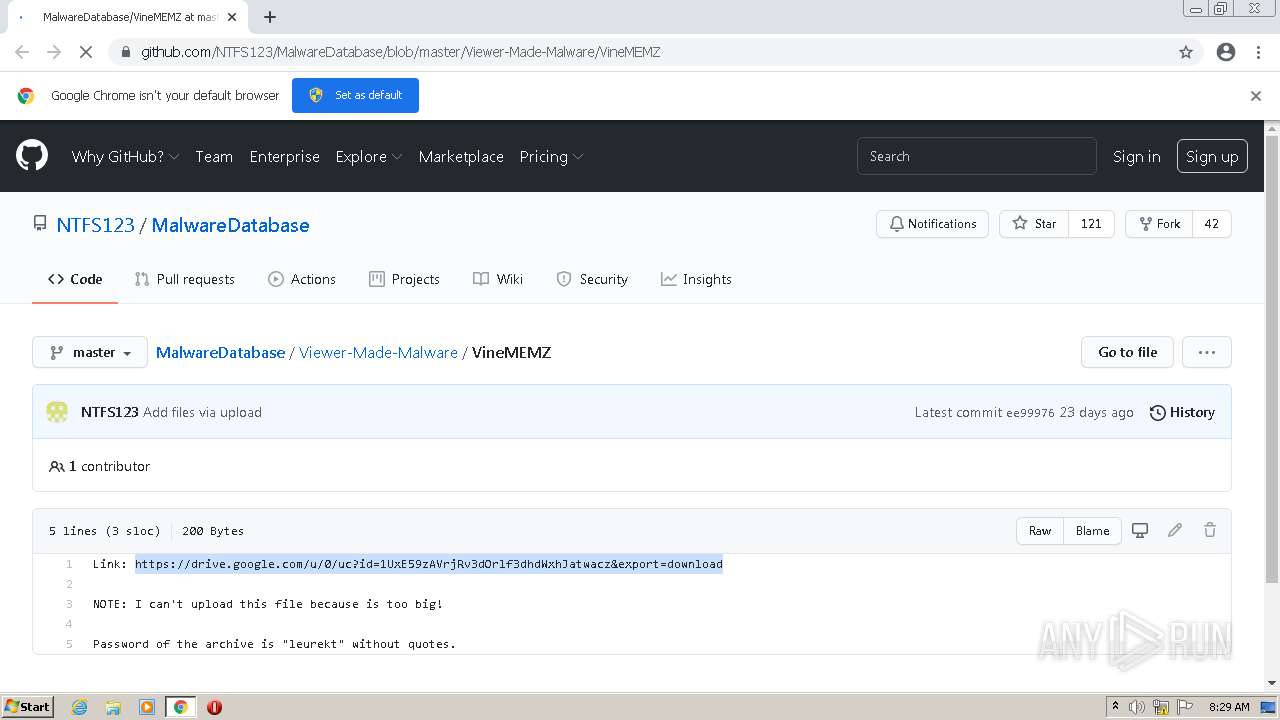Switch to the Wiki tab
This screenshot has width=1280, height=720.
[498, 279]
